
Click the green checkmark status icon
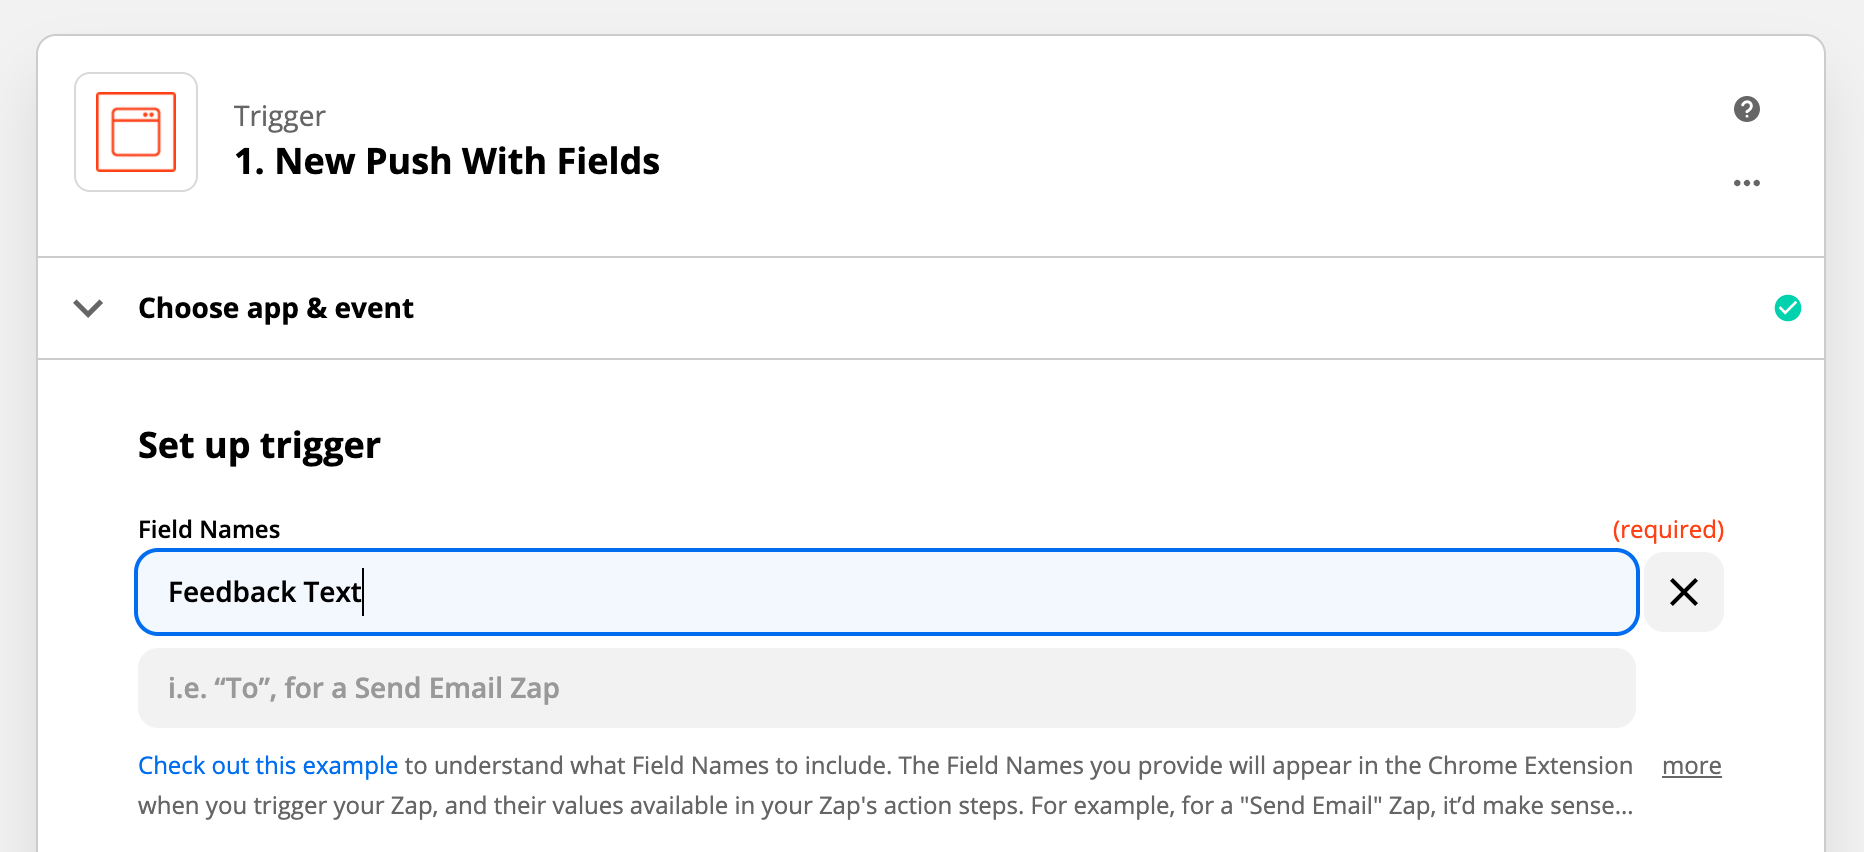pyautogui.click(x=1787, y=308)
